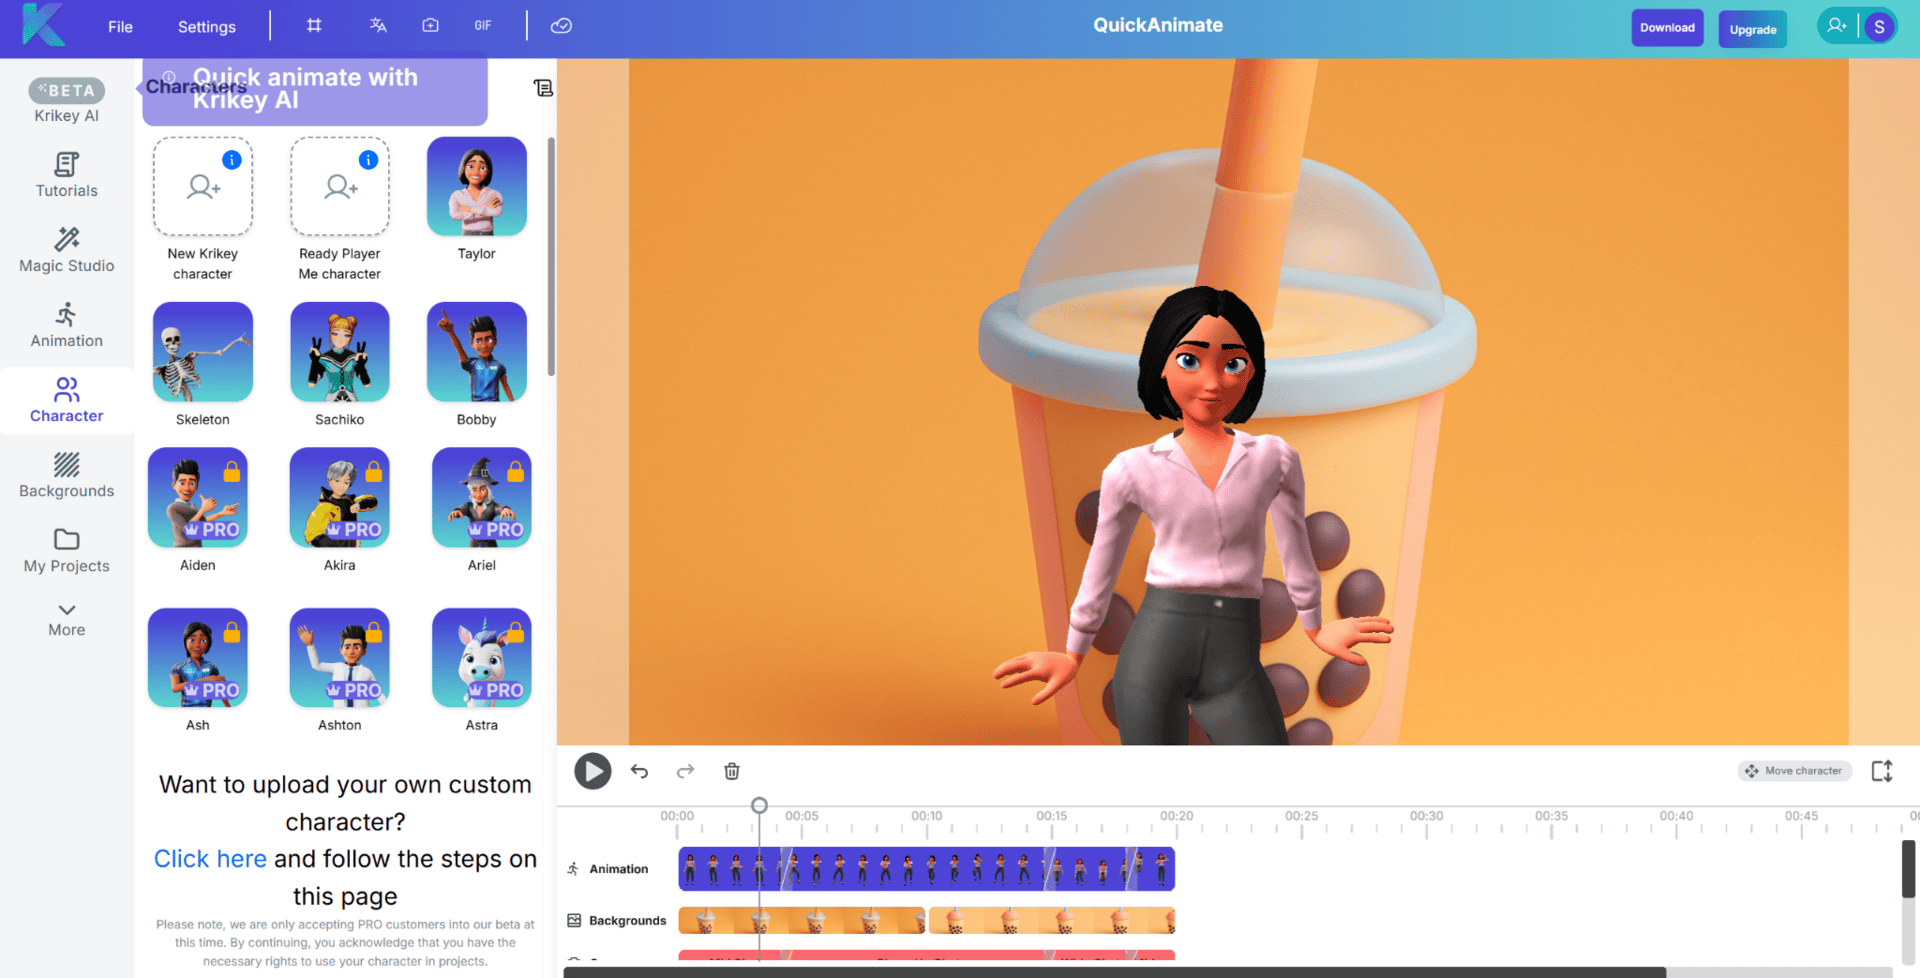This screenshot has width=1920, height=978.
Task: Select the second Backgrounds track clip
Action: click(1052, 920)
